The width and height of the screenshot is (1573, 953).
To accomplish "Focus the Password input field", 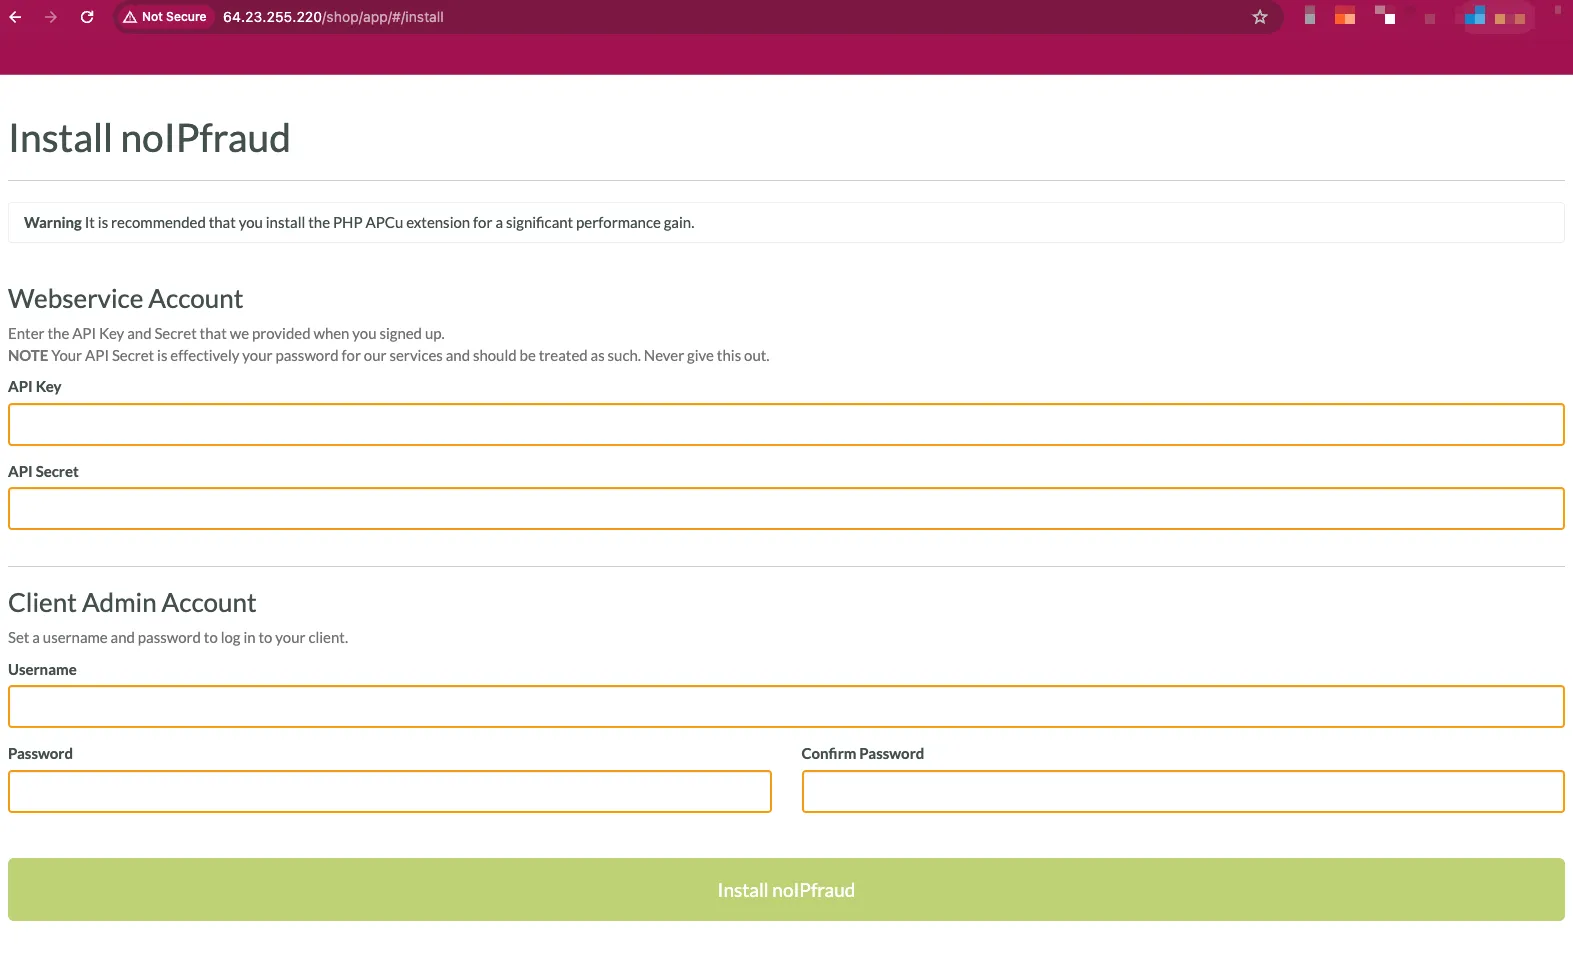I will [x=390, y=792].
